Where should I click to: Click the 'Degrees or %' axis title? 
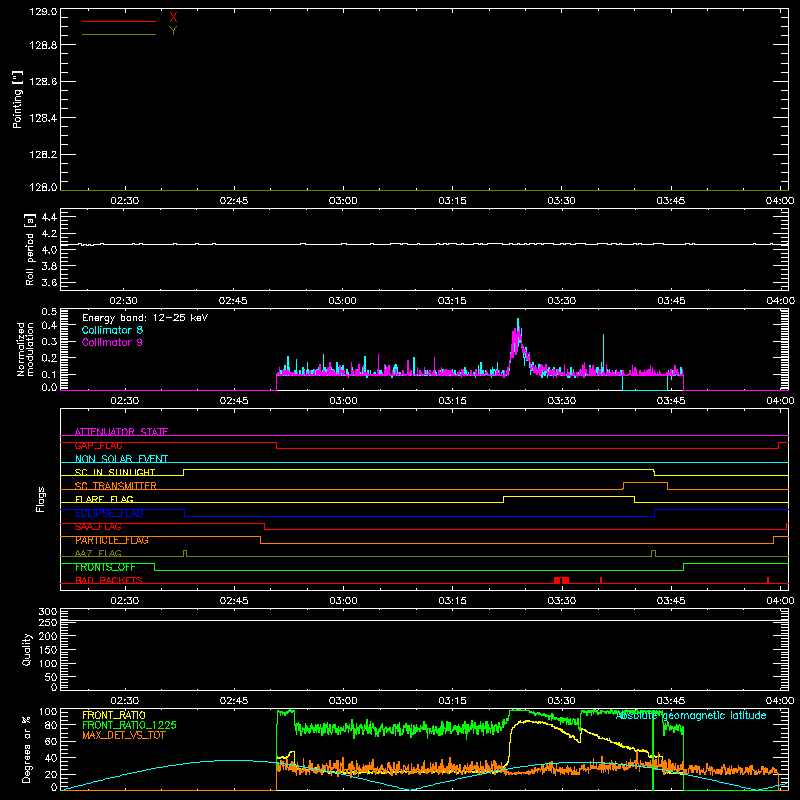point(26,749)
